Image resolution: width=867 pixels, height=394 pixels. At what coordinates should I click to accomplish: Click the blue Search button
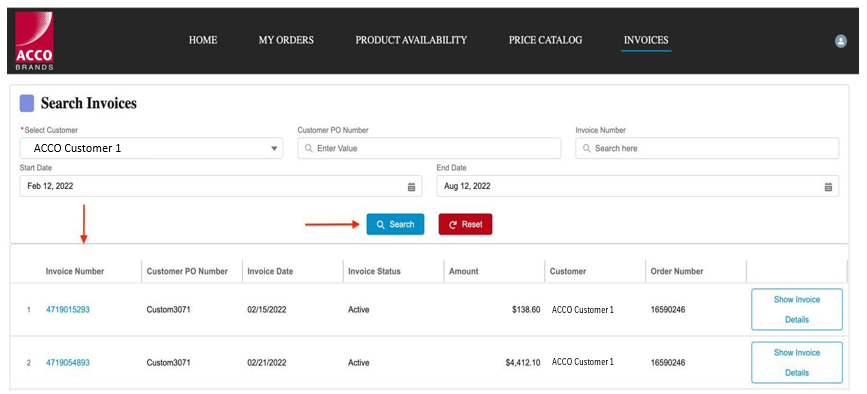coord(395,224)
